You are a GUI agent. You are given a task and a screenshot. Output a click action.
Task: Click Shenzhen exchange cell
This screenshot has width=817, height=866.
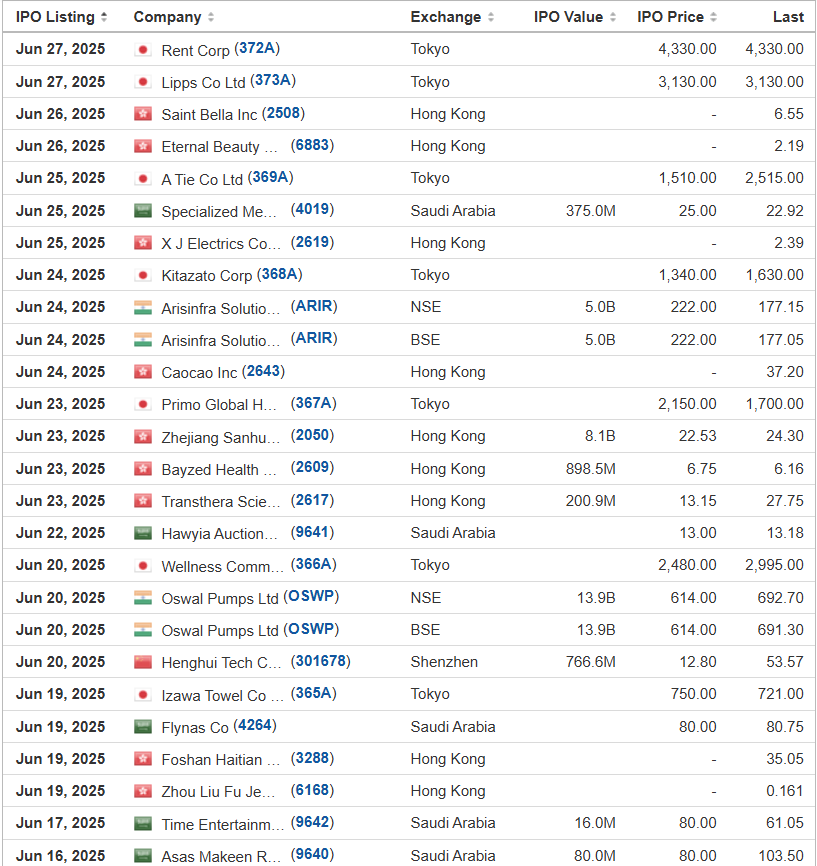tap(444, 662)
